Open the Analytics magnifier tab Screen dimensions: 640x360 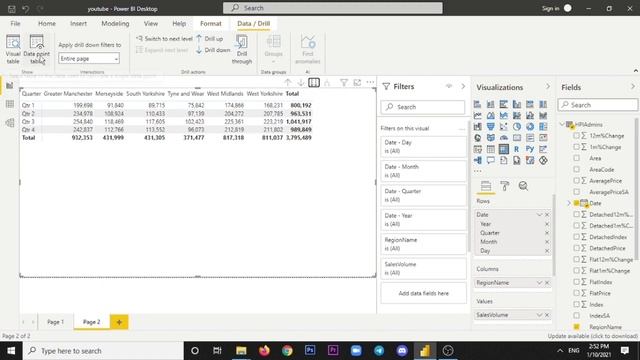click(x=523, y=186)
